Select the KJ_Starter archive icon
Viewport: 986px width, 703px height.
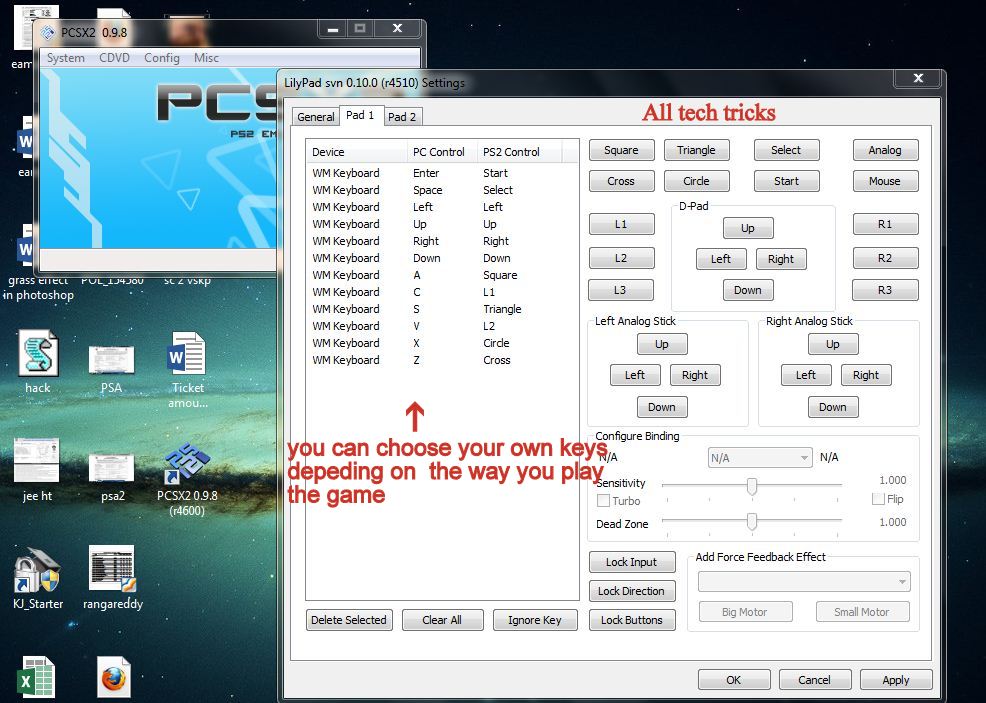(x=37, y=570)
